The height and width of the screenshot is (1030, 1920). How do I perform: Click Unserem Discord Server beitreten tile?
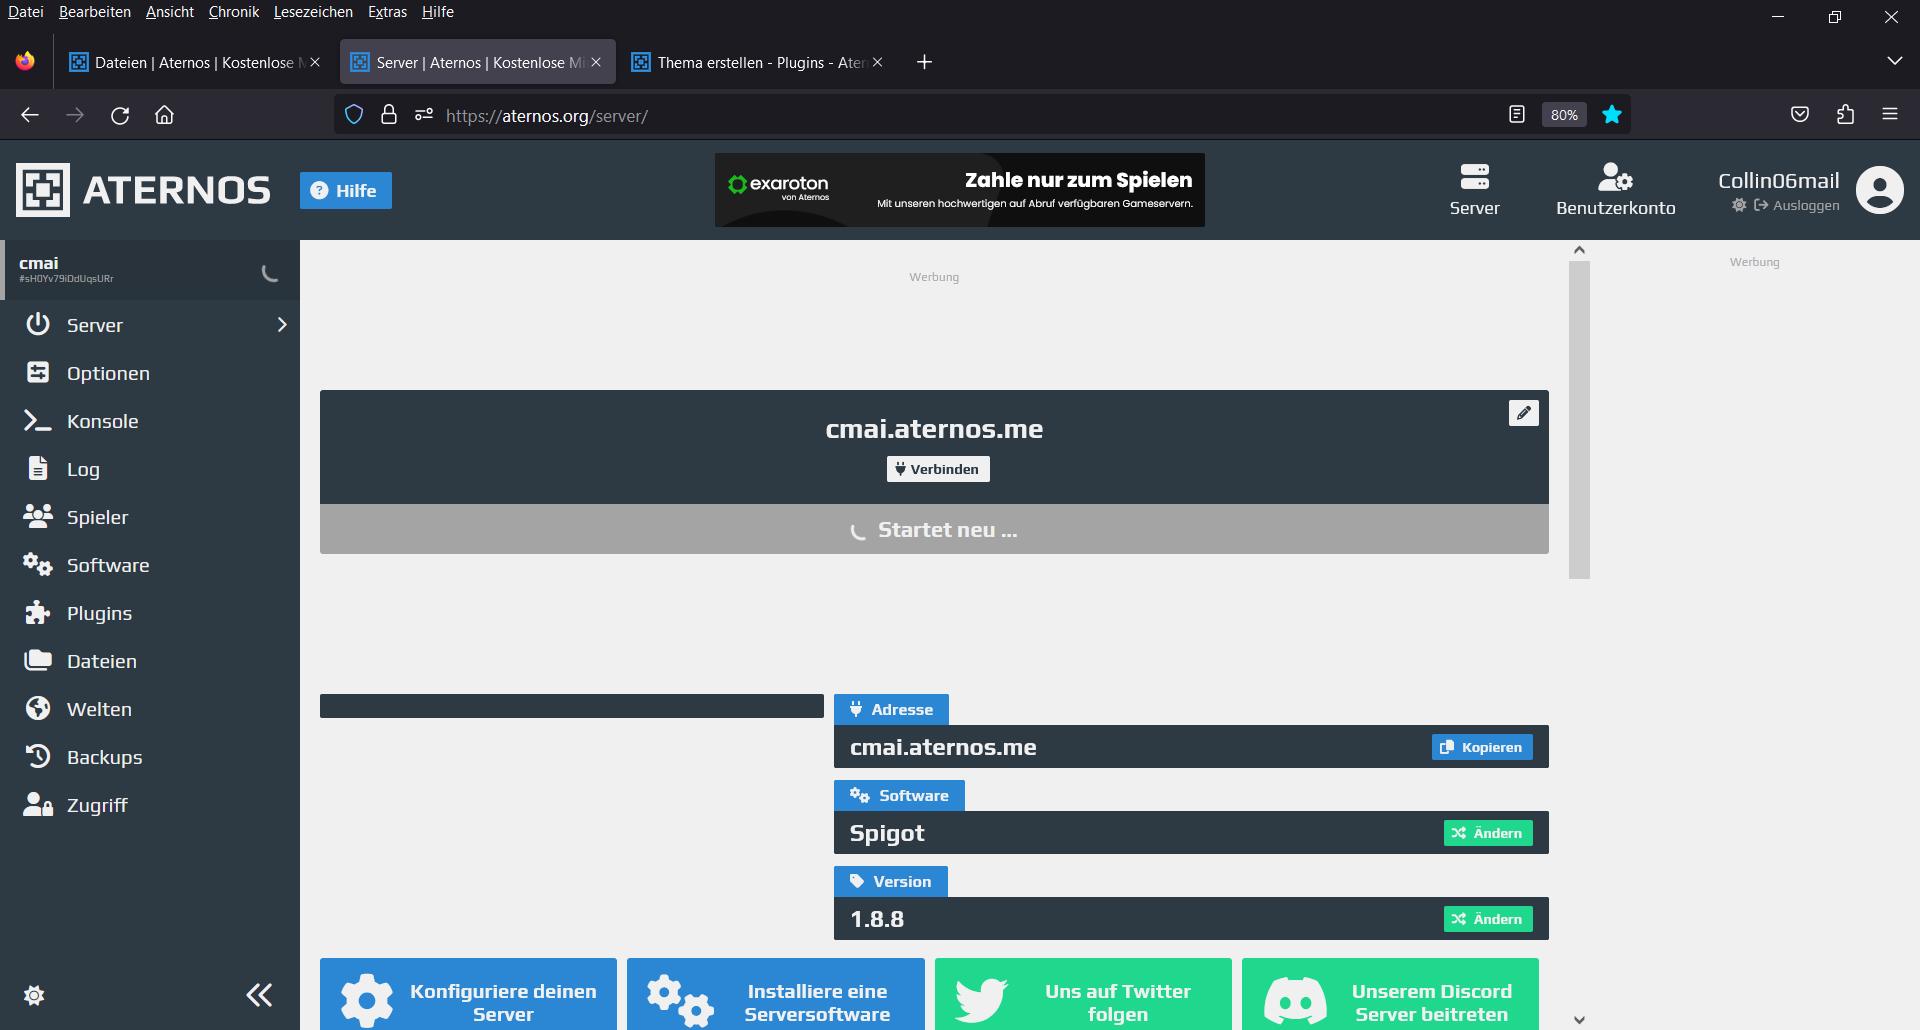1390,995
